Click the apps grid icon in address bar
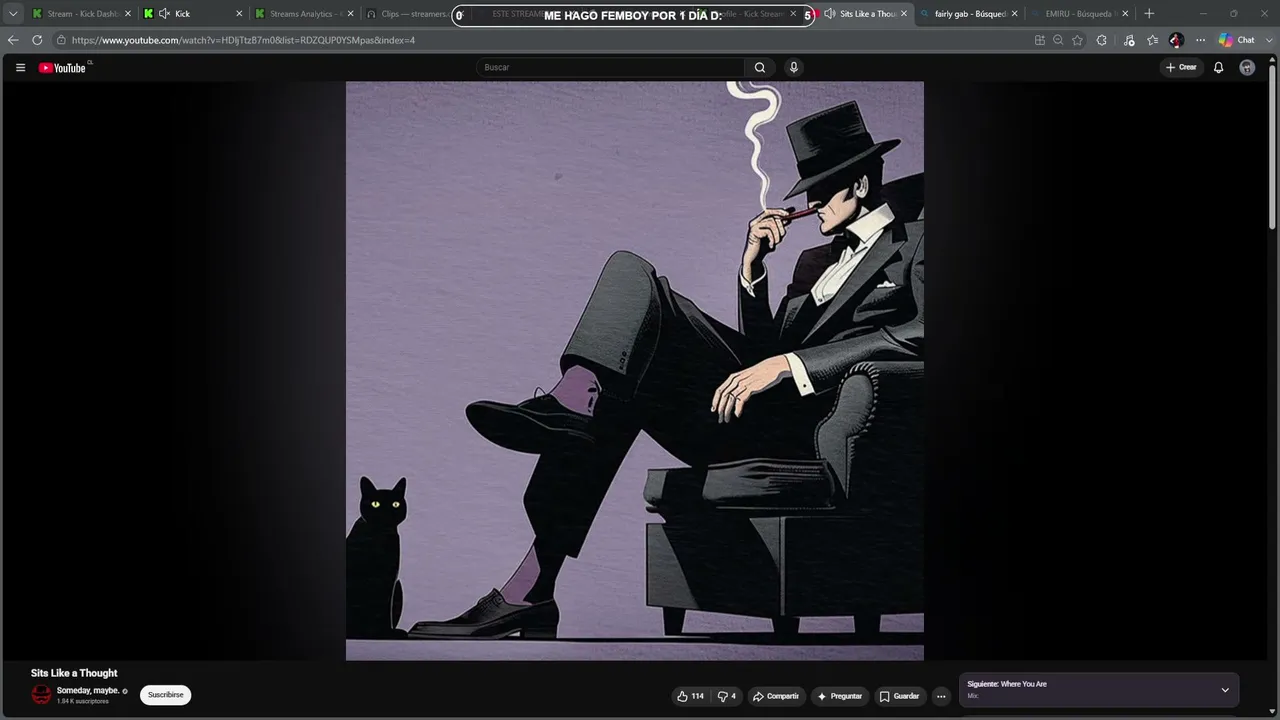Viewport: 1280px width, 720px height. click(x=1040, y=40)
